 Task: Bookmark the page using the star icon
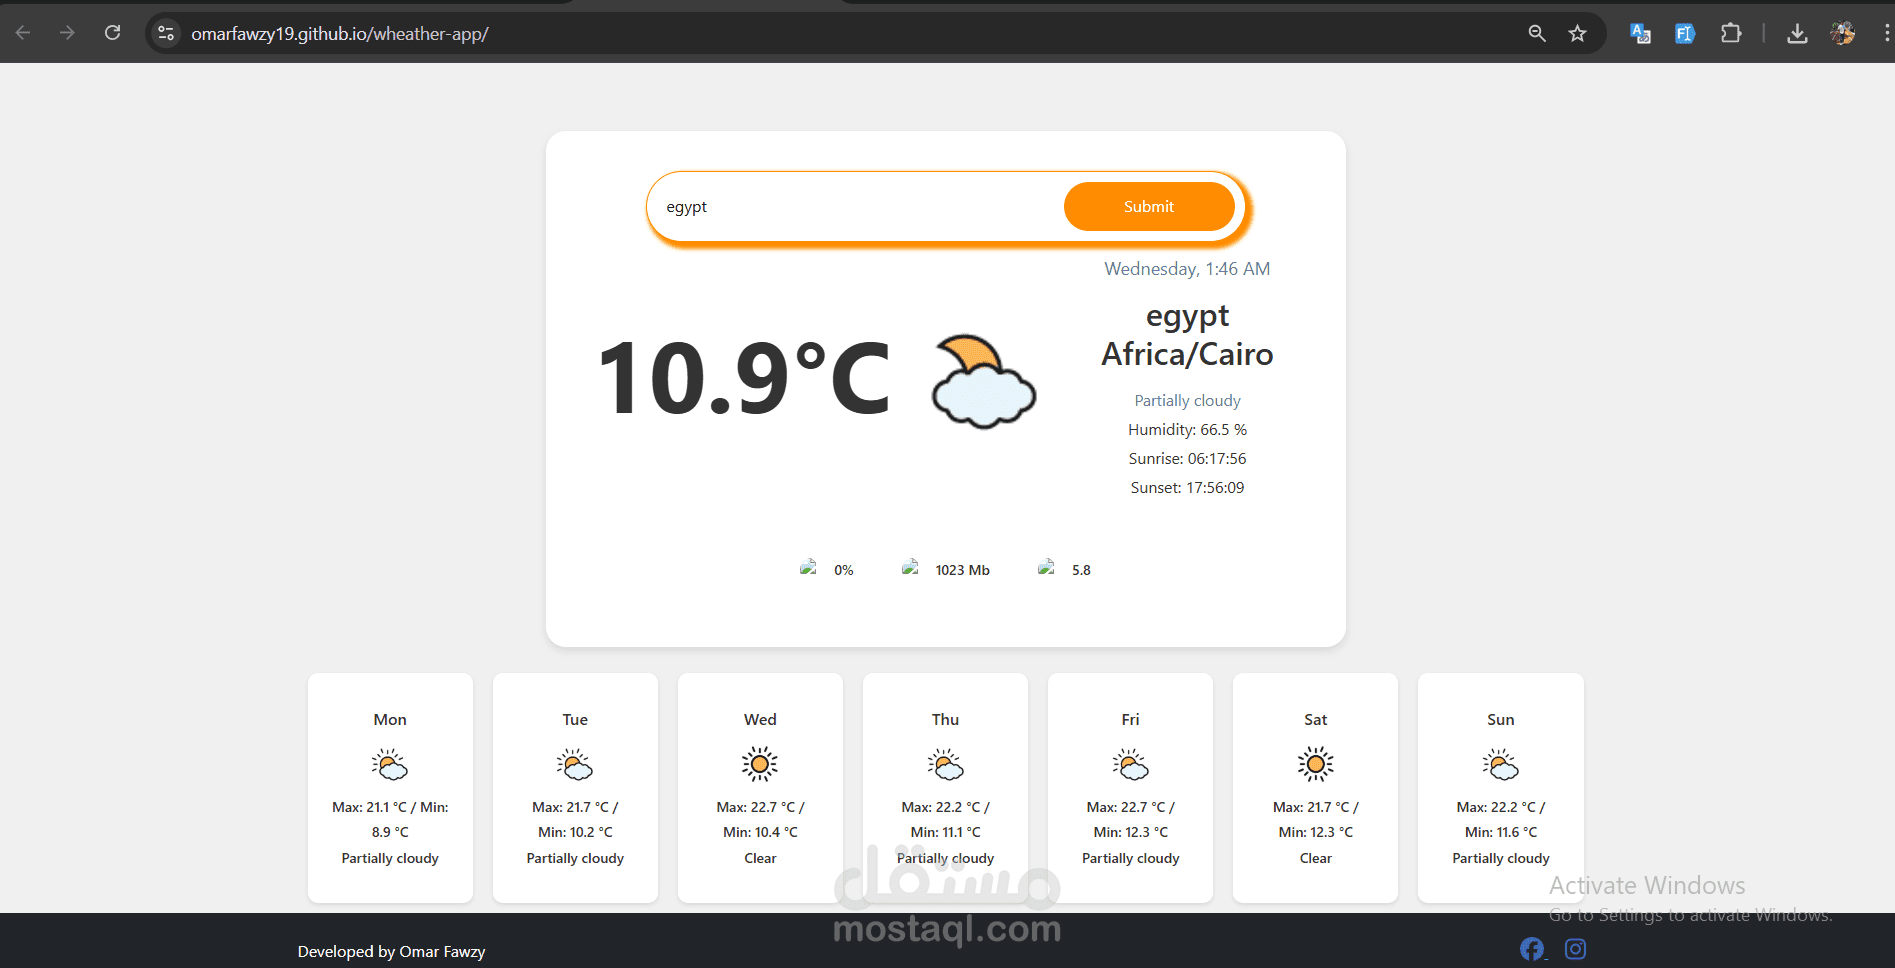click(x=1577, y=32)
